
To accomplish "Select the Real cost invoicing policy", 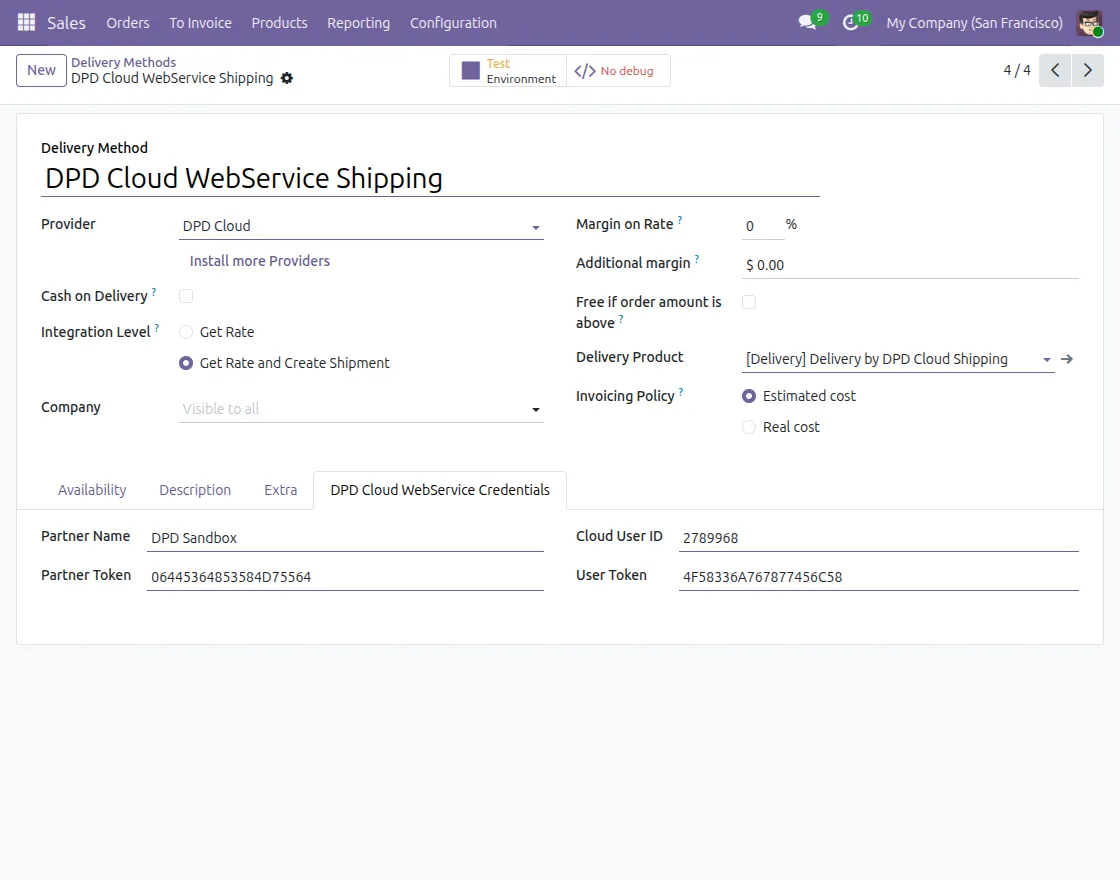I will [x=749, y=427].
